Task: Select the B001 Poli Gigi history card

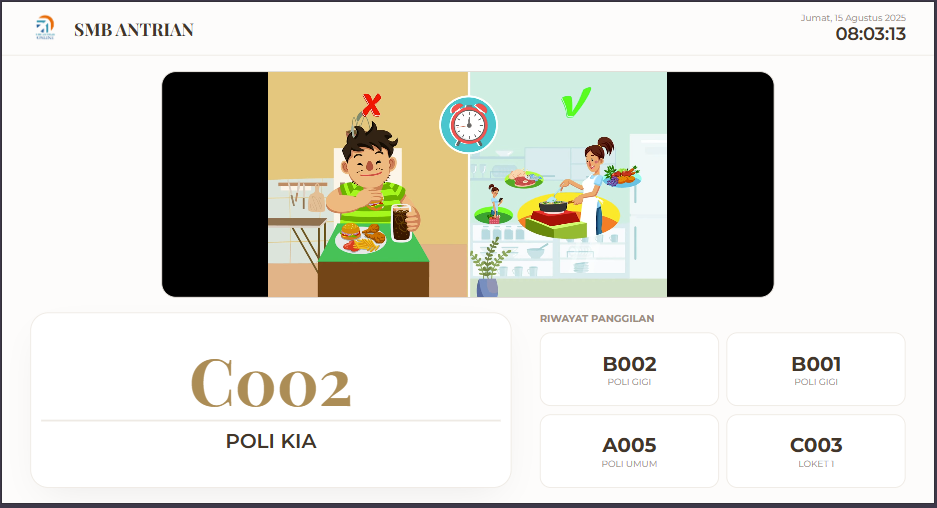Action: 816,369
